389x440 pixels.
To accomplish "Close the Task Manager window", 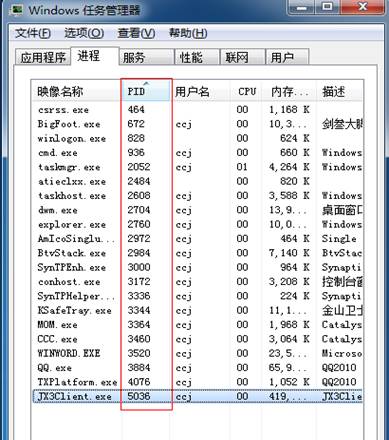I will [363, 7].
